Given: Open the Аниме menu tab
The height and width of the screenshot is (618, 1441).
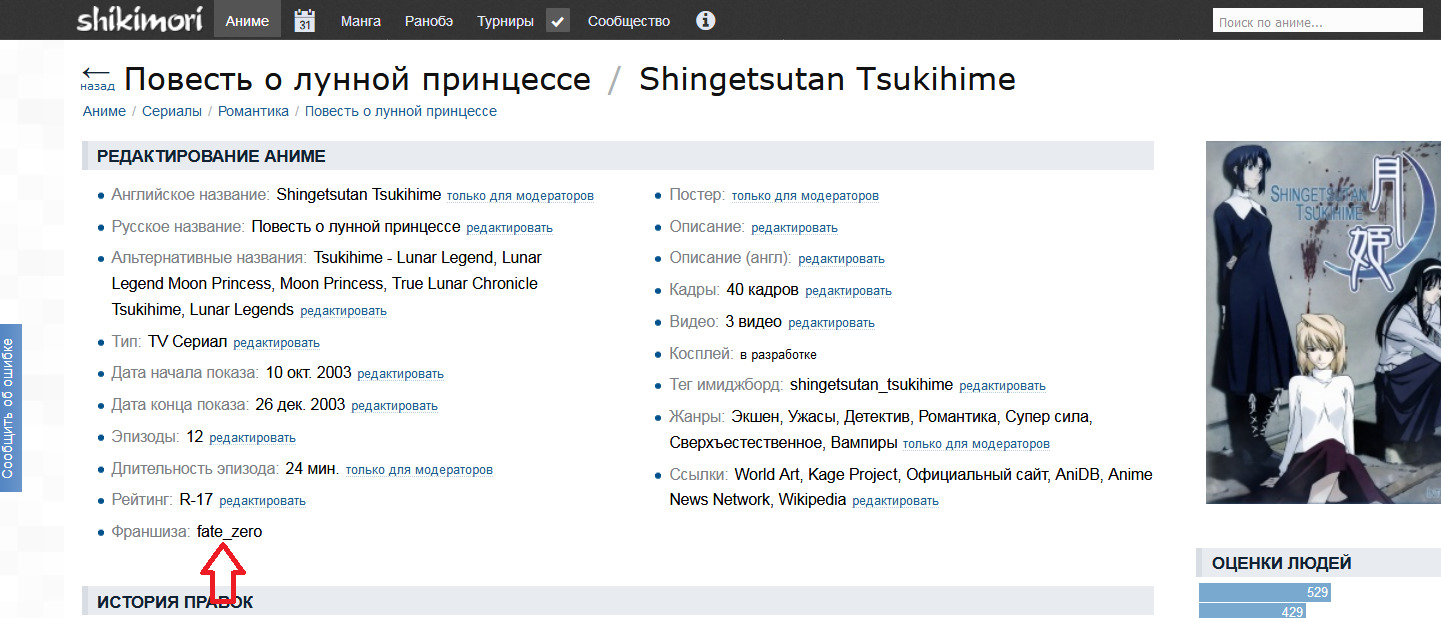Looking at the screenshot, I should pyautogui.click(x=247, y=21).
